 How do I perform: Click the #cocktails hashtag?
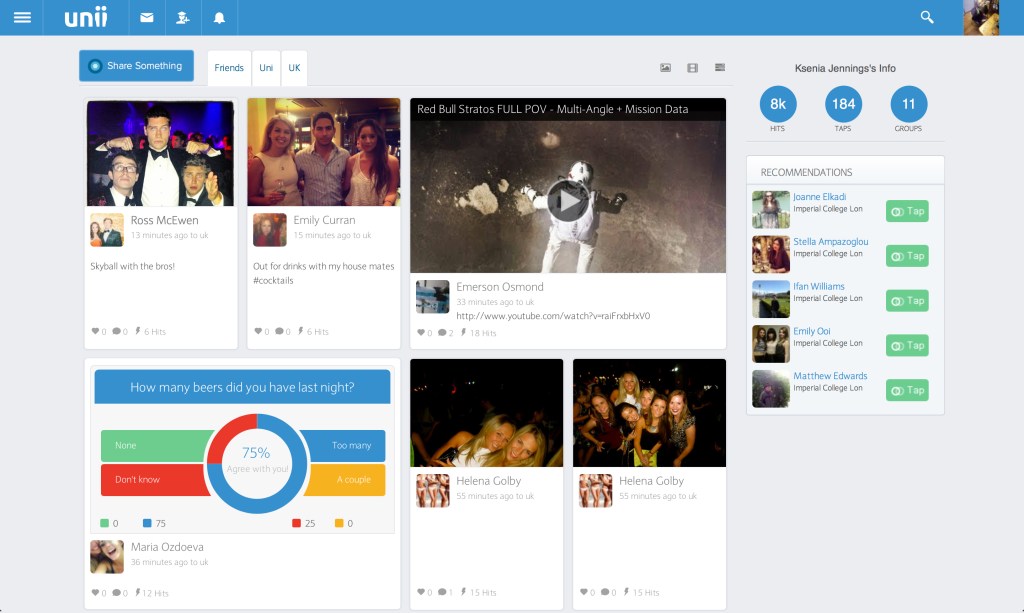click(x=273, y=281)
